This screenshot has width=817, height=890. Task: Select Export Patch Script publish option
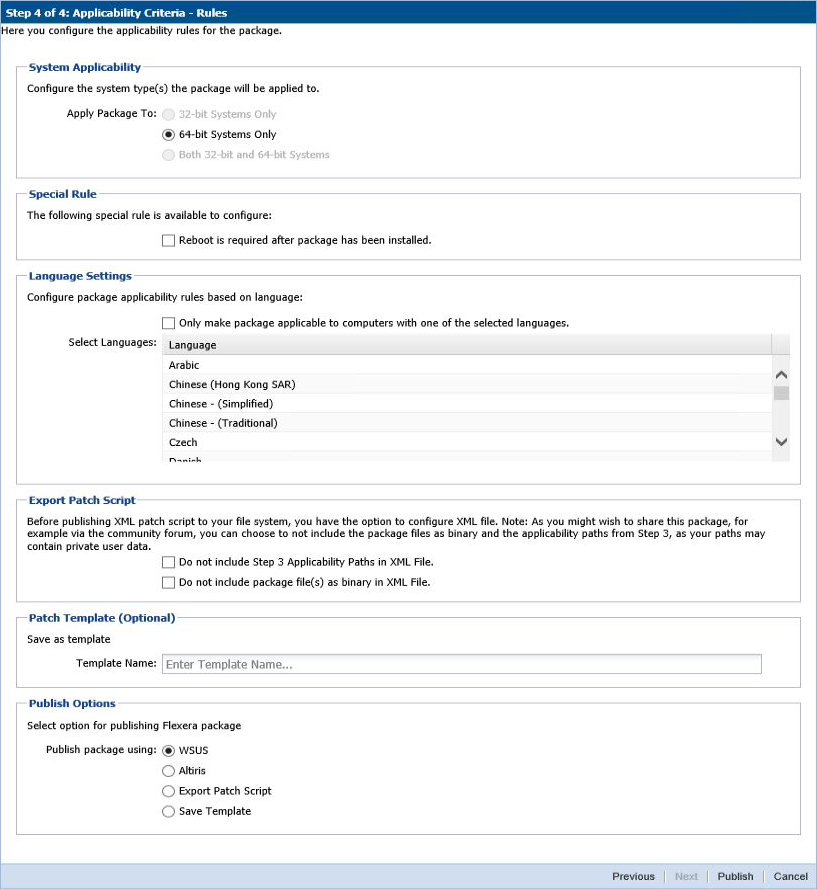[168, 791]
